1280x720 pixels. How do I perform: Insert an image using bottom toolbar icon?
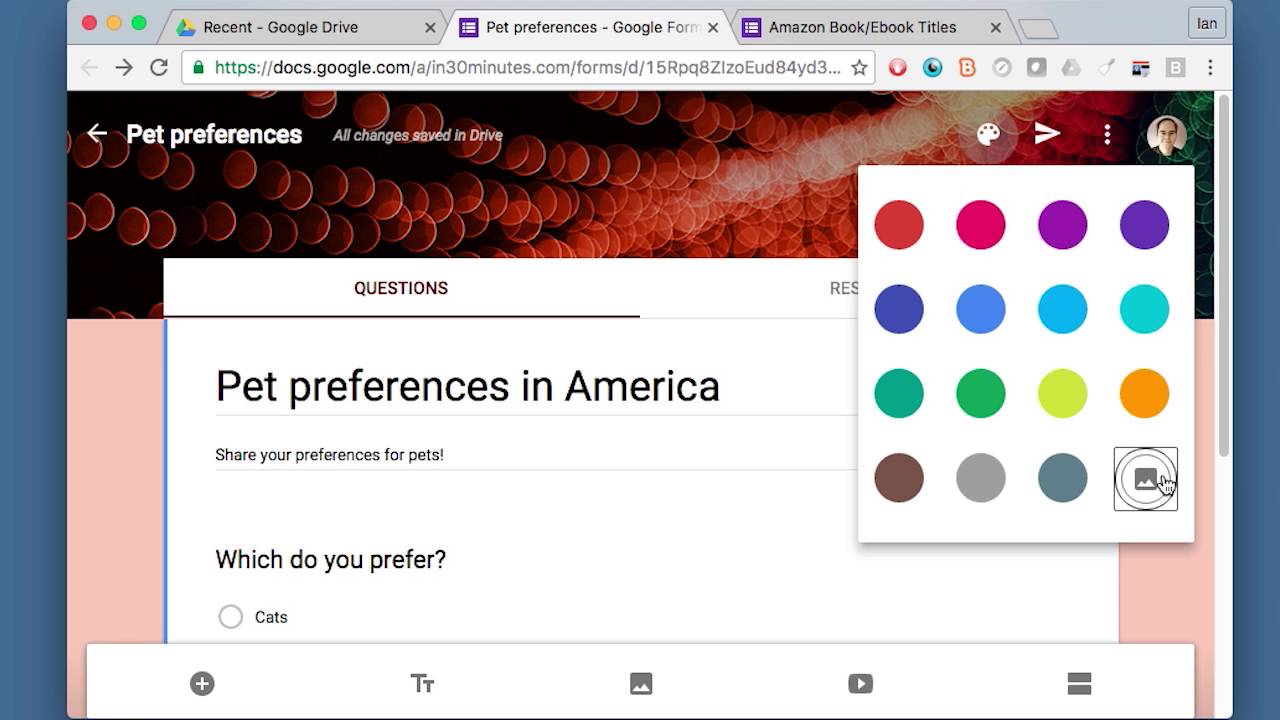641,683
